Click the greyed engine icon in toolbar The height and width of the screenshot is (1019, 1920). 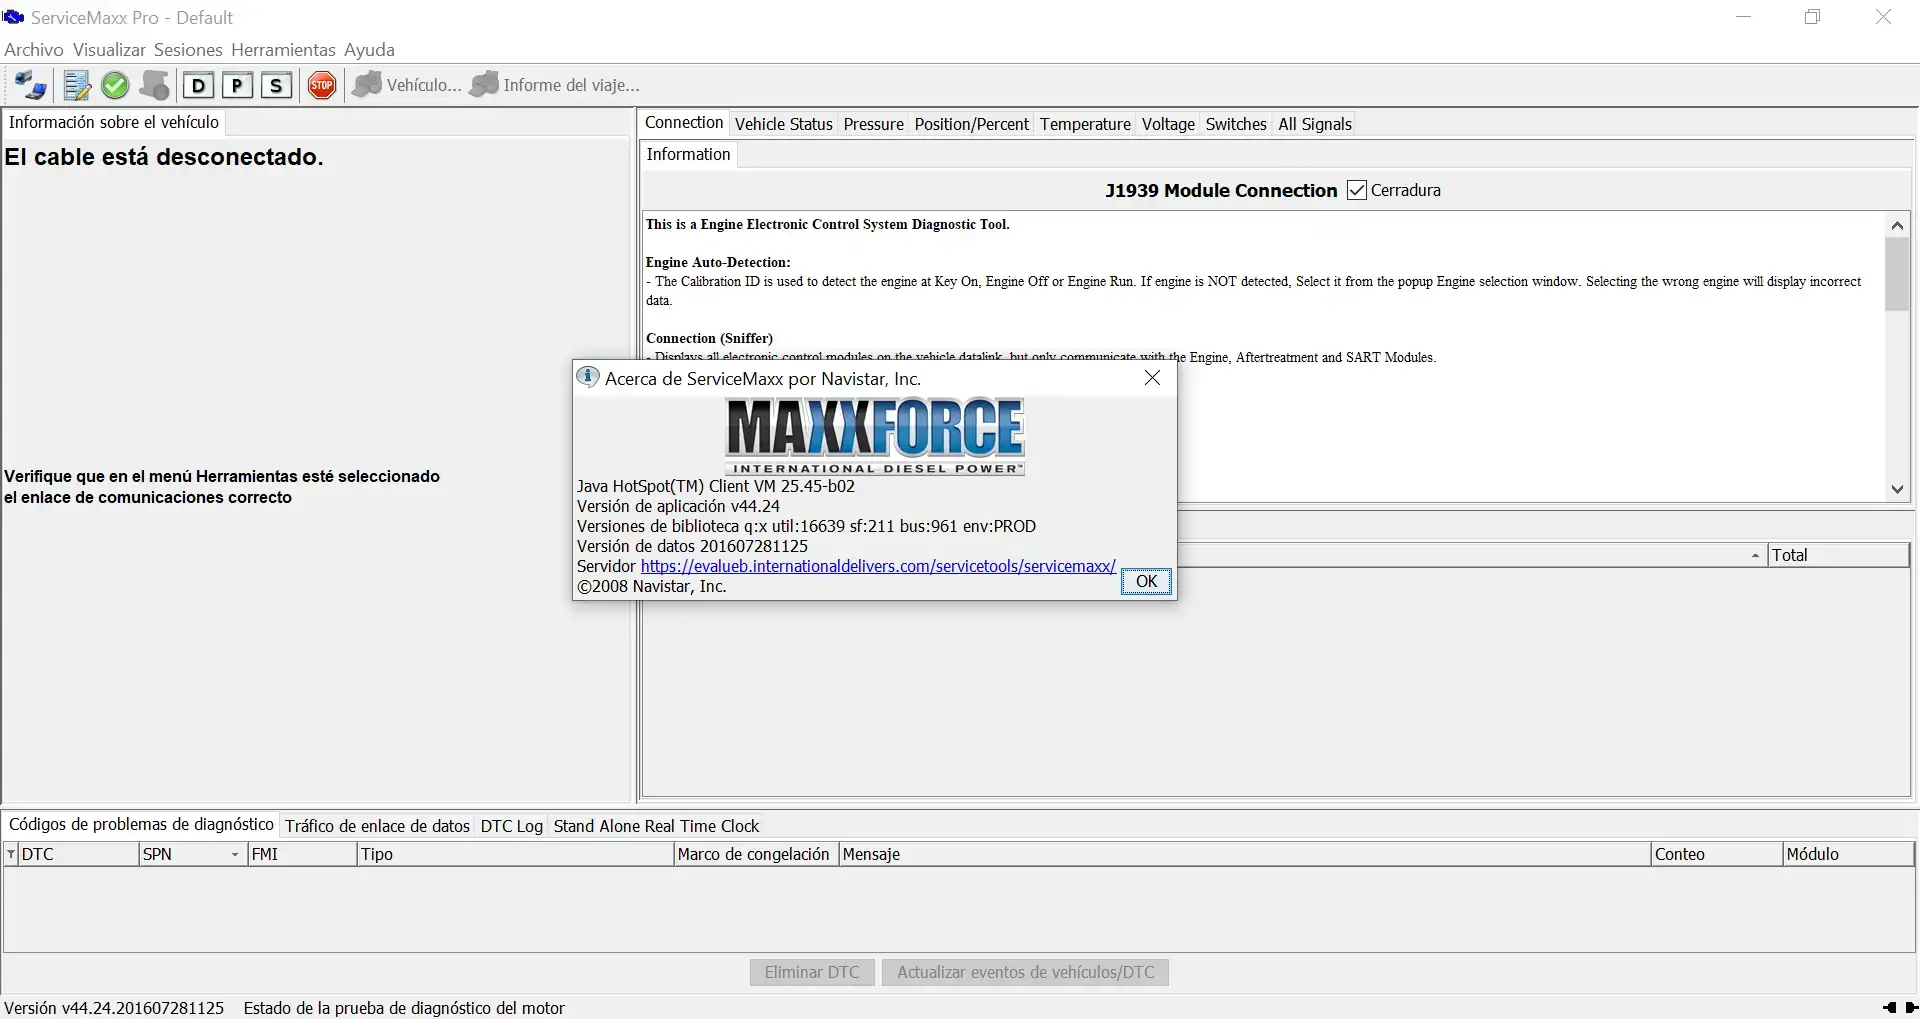[x=154, y=86]
